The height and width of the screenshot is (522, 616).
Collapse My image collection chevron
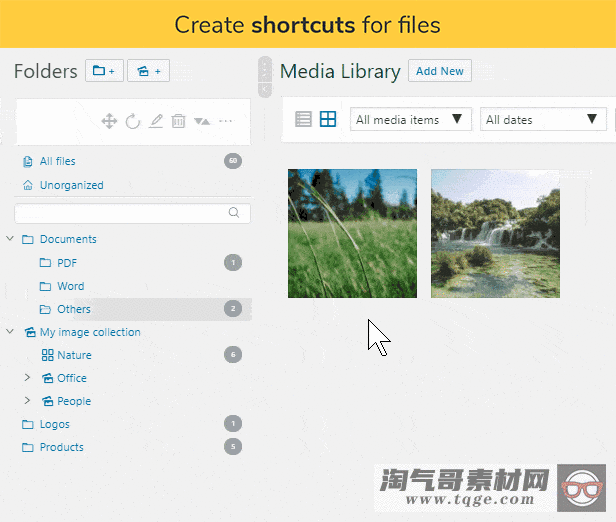pyautogui.click(x=10, y=331)
